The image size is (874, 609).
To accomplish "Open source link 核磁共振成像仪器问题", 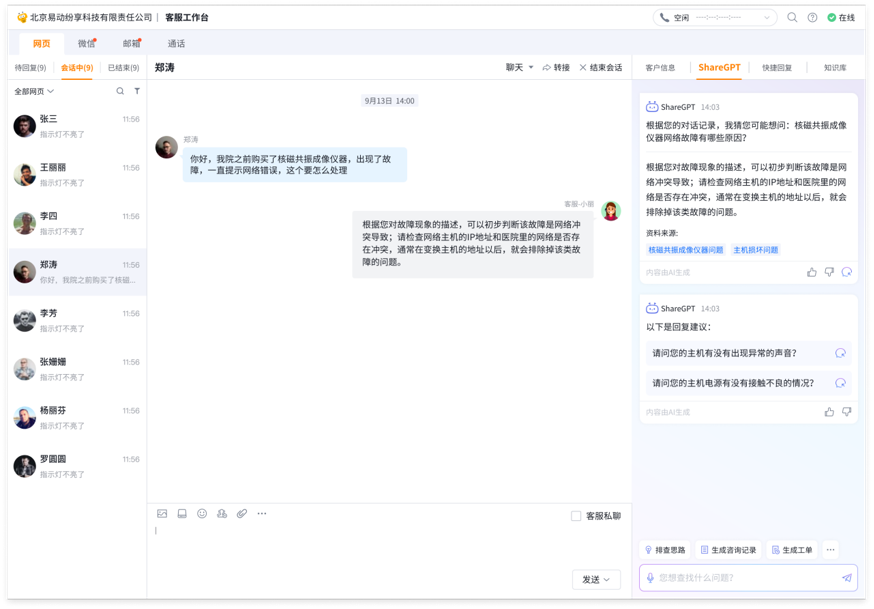I will 686,250.
